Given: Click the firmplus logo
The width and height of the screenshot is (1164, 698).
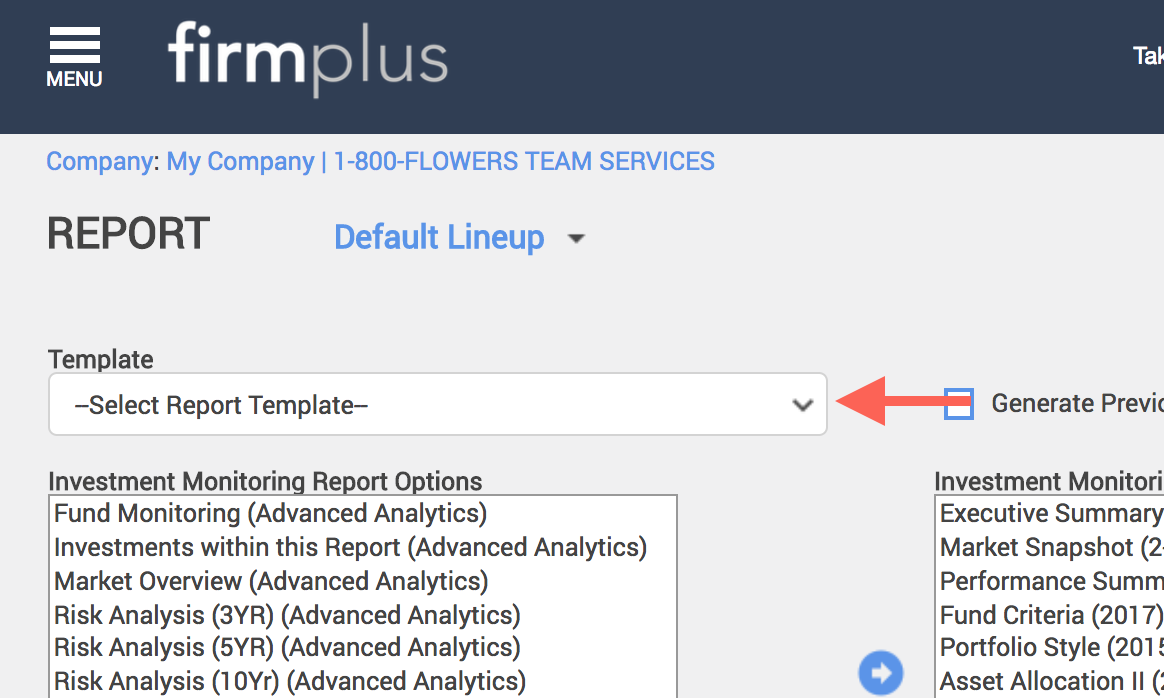Looking at the screenshot, I should pos(307,58).
